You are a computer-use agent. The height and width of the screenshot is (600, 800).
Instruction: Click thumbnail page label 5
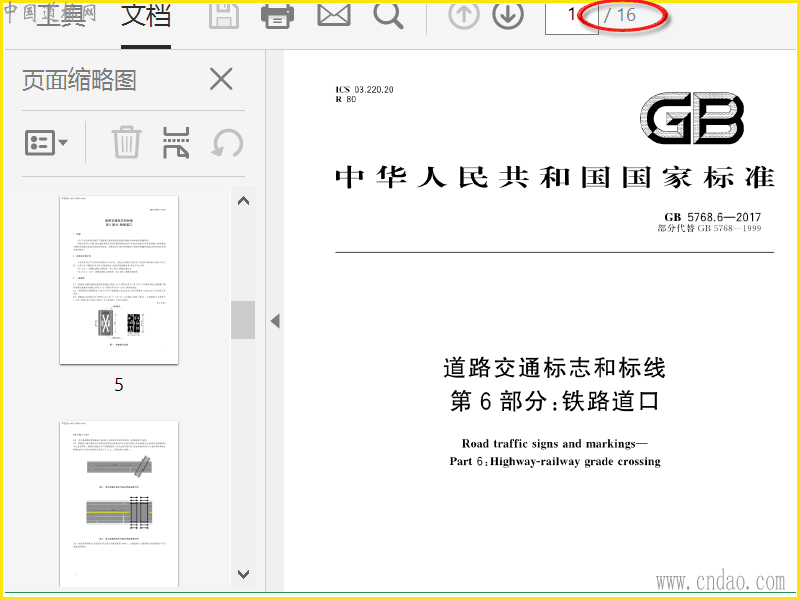[119, 385]
